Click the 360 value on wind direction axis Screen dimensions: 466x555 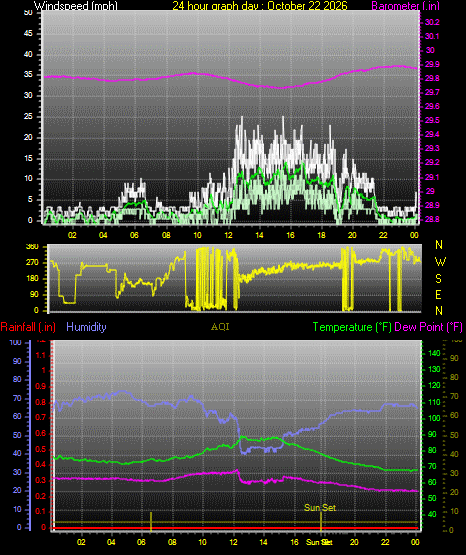(32, 247)
